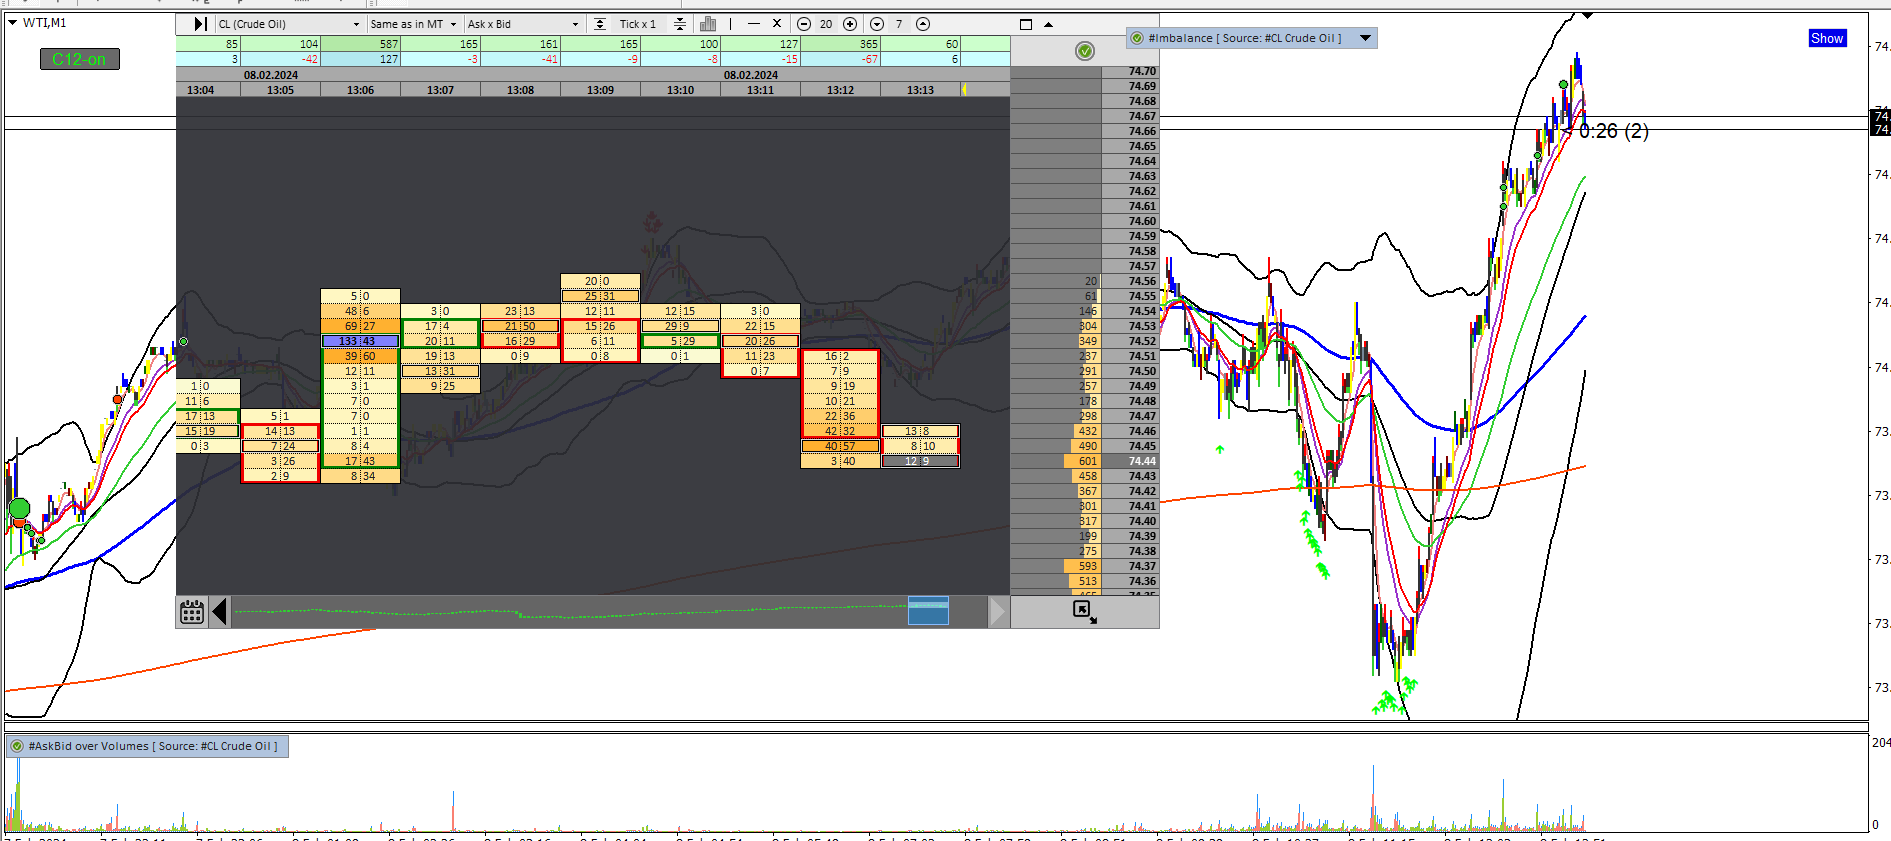Image resolution: width=1891 pixels, height=841 pixels.
Task: Open the WTI,M1 chart menu triangle
Action: [13, 22]
